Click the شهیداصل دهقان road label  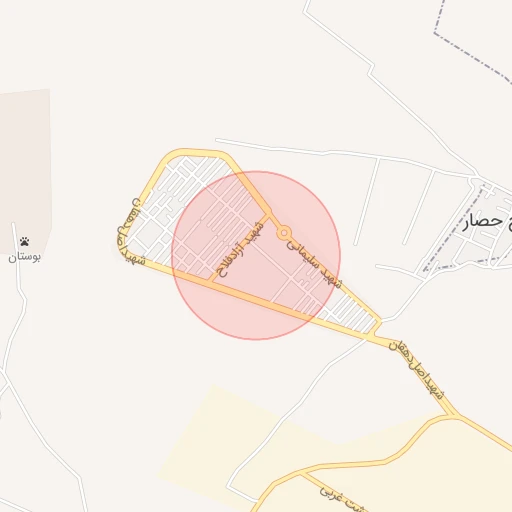[417, 370]
